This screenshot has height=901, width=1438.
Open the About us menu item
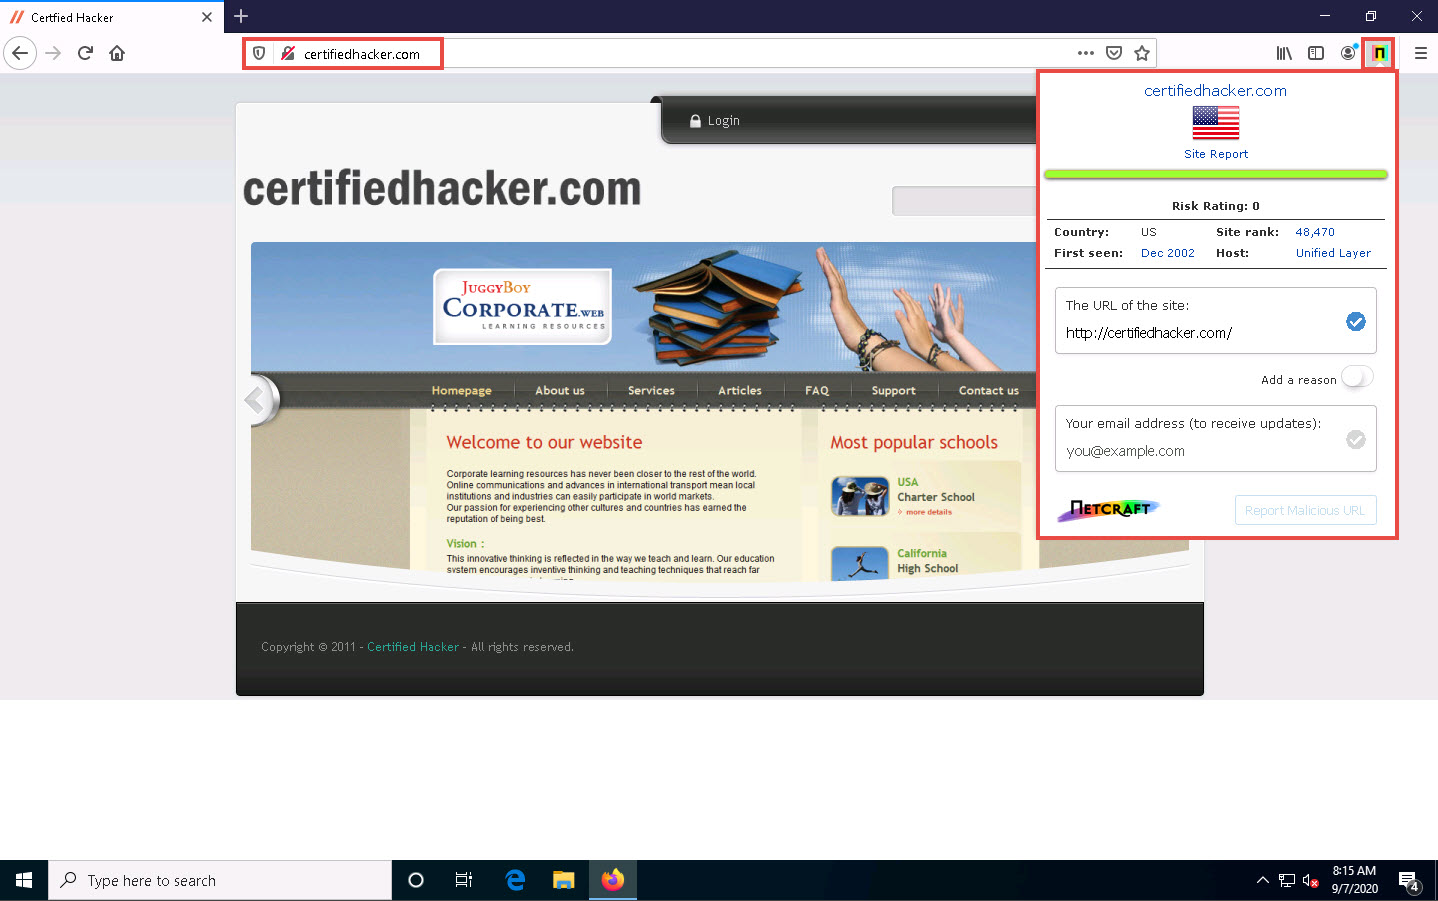tap(560, 391)
